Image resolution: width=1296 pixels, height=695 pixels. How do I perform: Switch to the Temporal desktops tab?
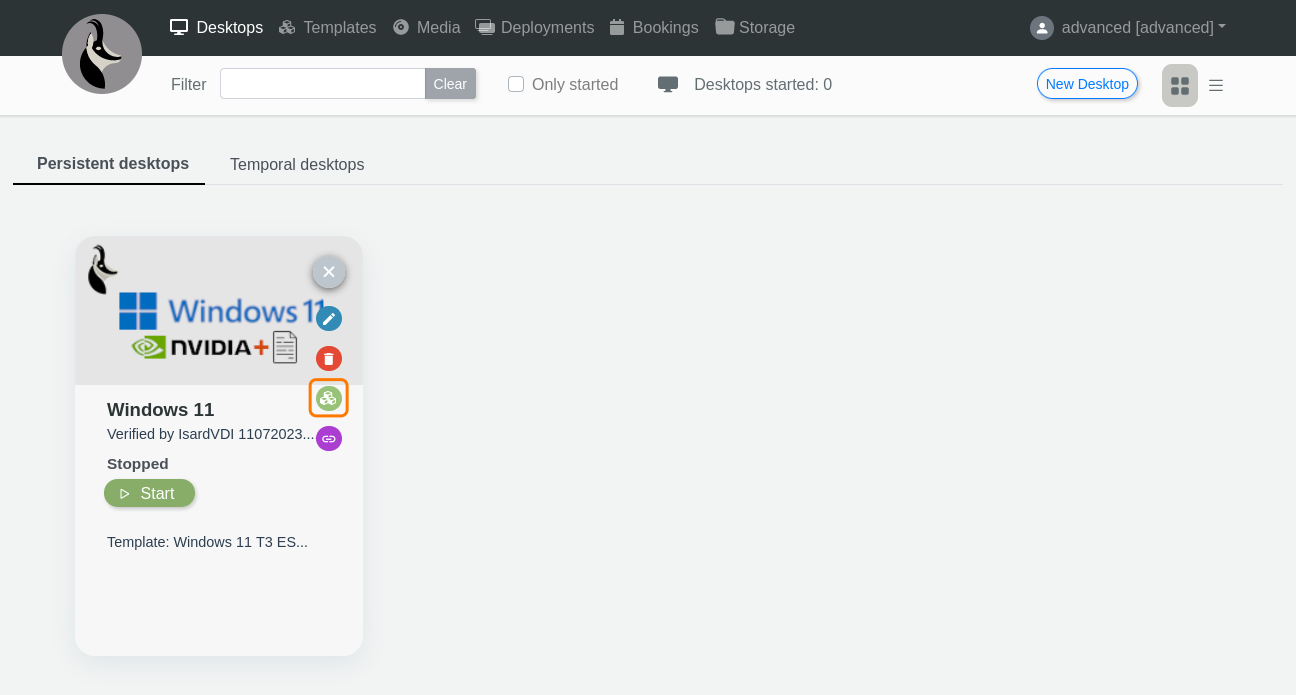297,164
